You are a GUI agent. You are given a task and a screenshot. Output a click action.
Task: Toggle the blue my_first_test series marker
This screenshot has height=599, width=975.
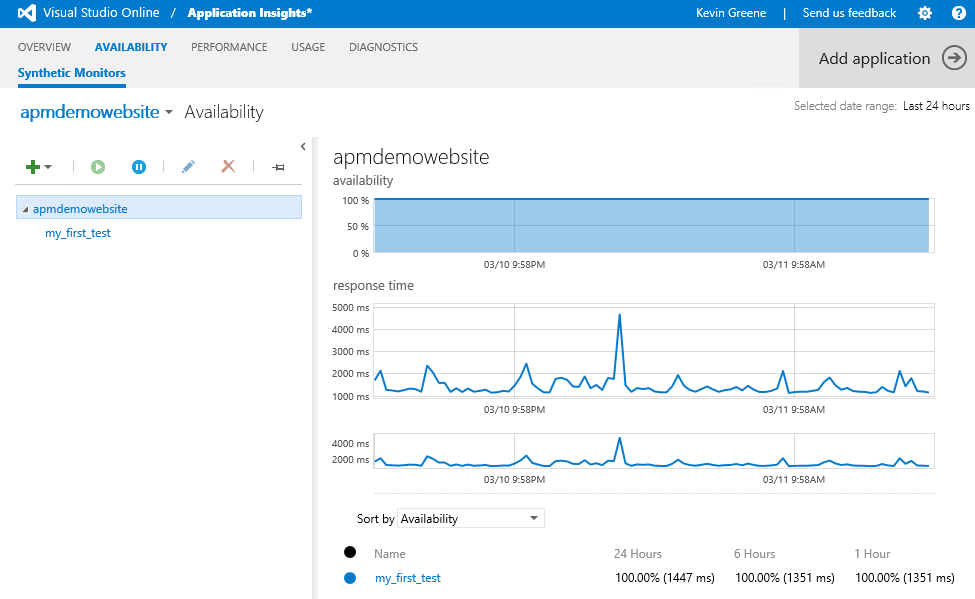349,577
